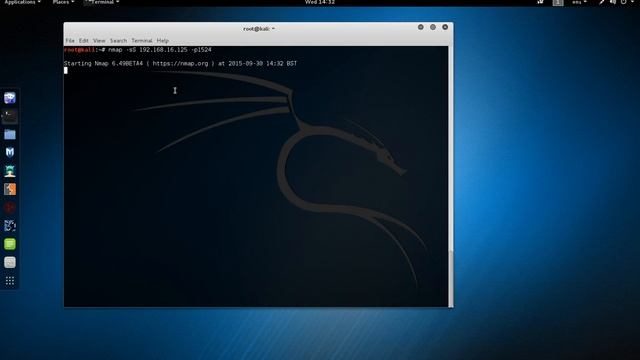The image size is (640, 360).
Task: Open the Places menu in top bar
Action: tap(63, 2)
